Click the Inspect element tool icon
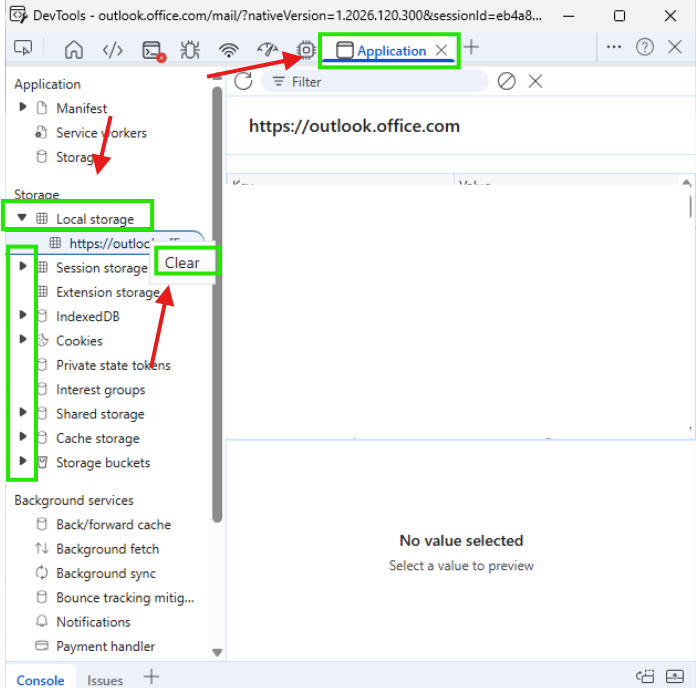The height and width of the screenshot is (688, 696). 23,47
